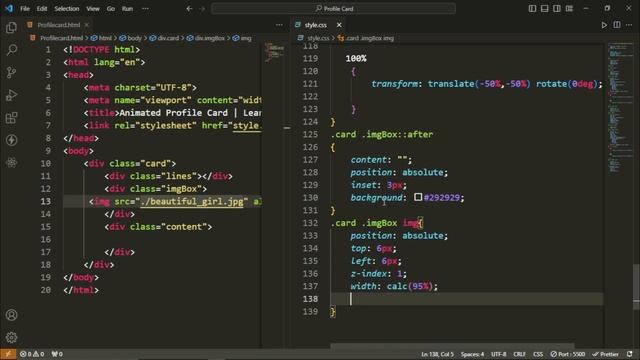Toggle the primary side bar layout icon
The width and height of the screenshot is (640, 360).
[x=532, y=9]
